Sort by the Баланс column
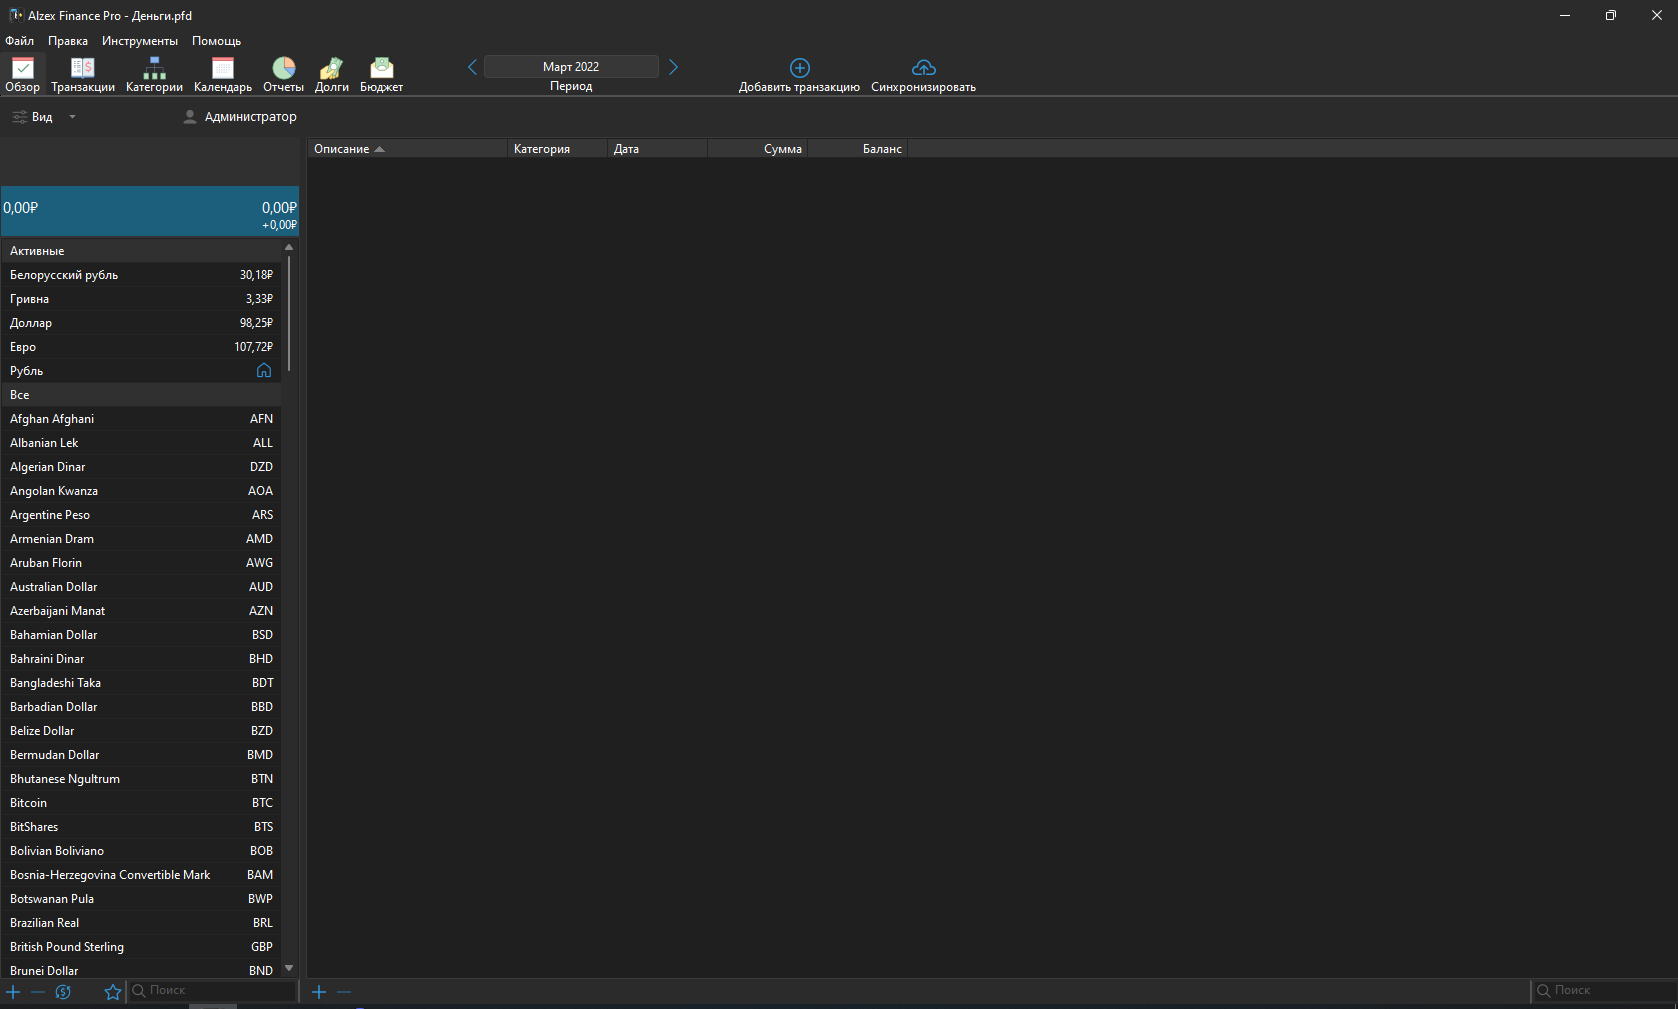 857,149
